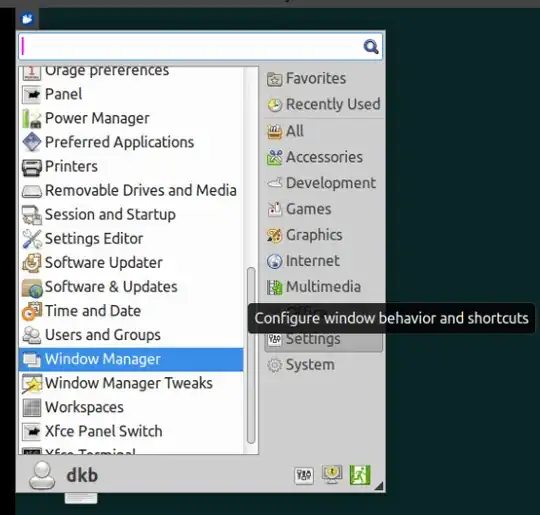The width and height of the screenshot is (540, 515).
Task: Click the Lock Screen icon
Action: 332,474
